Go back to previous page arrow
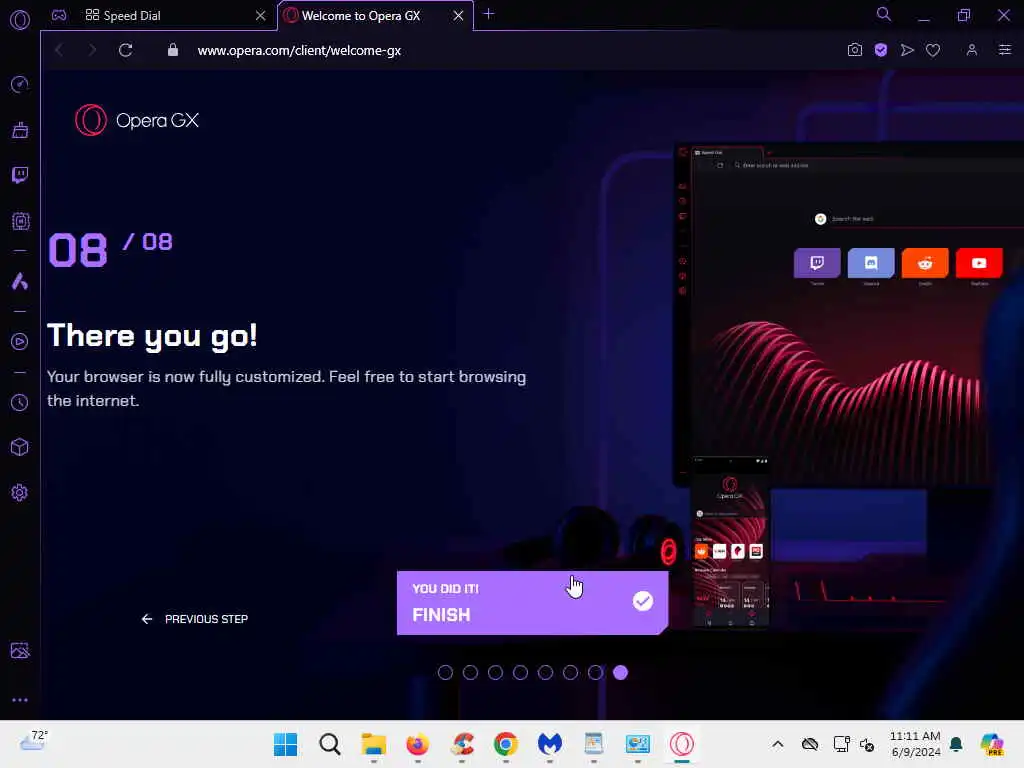The image size is (1024, 768). click(x=59, y=50)
